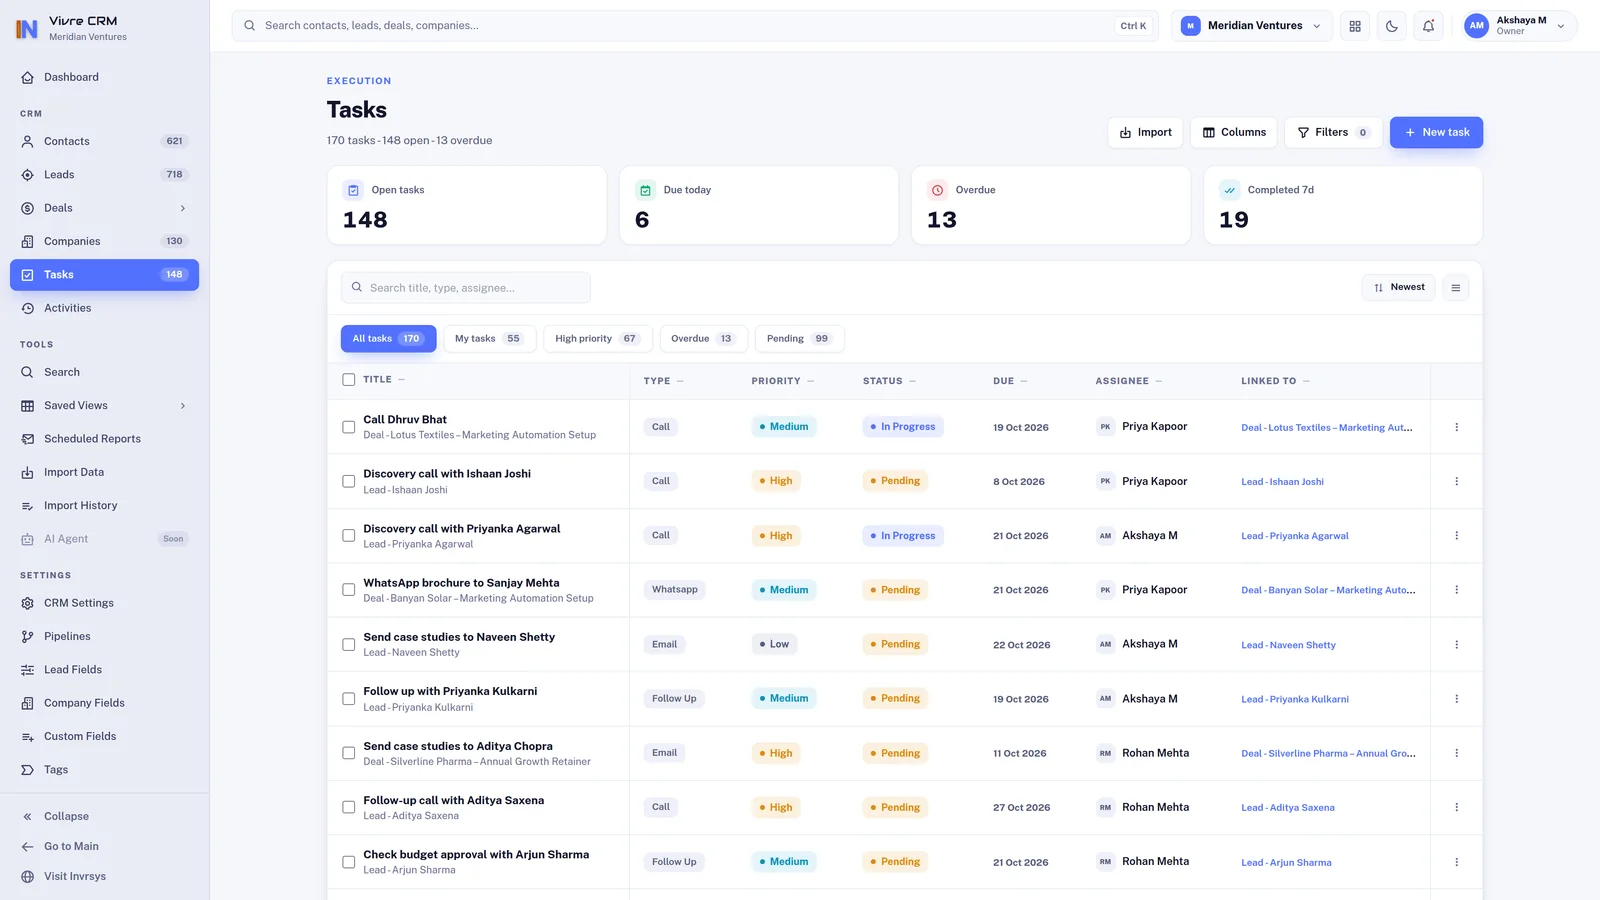Click the Search title, type, assignee field
The image size is (1600, 900).
(x=466, y=288)
